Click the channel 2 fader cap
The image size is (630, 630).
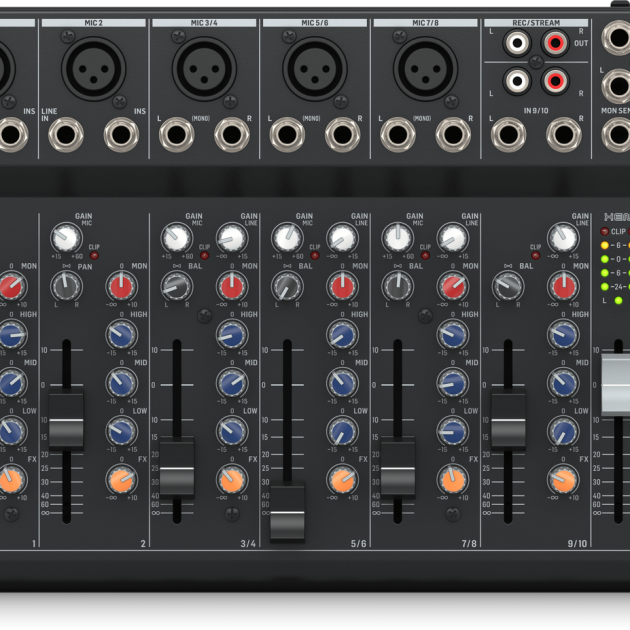coord(66,419)
